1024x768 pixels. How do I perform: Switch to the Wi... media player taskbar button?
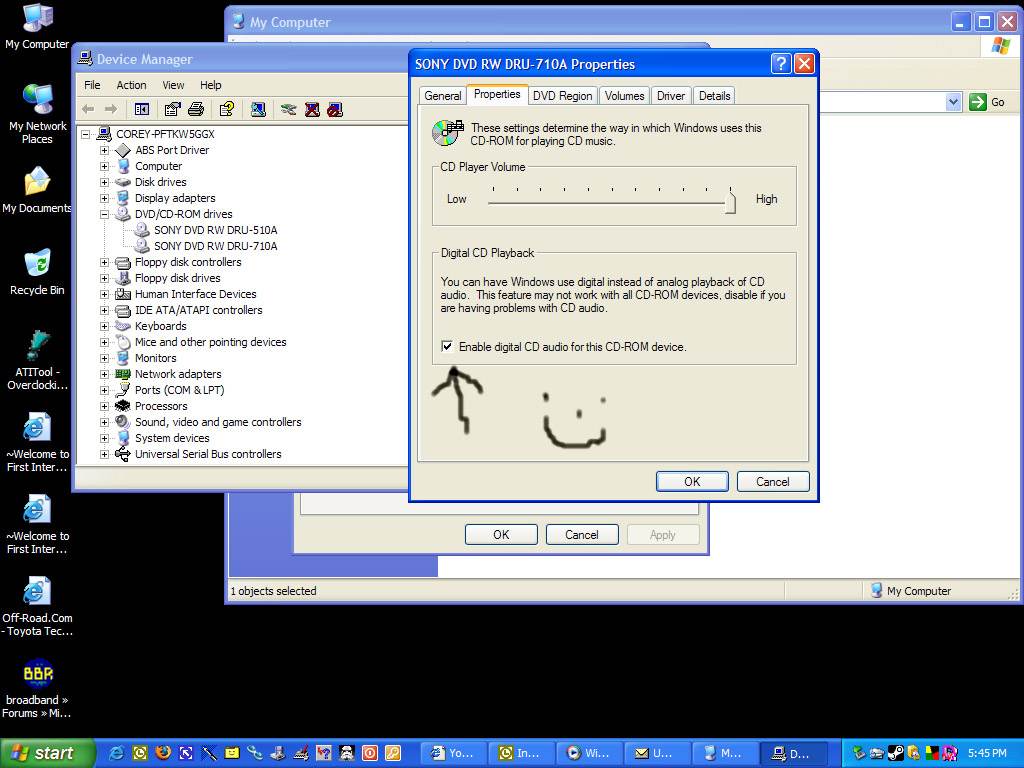click(588, 753)
